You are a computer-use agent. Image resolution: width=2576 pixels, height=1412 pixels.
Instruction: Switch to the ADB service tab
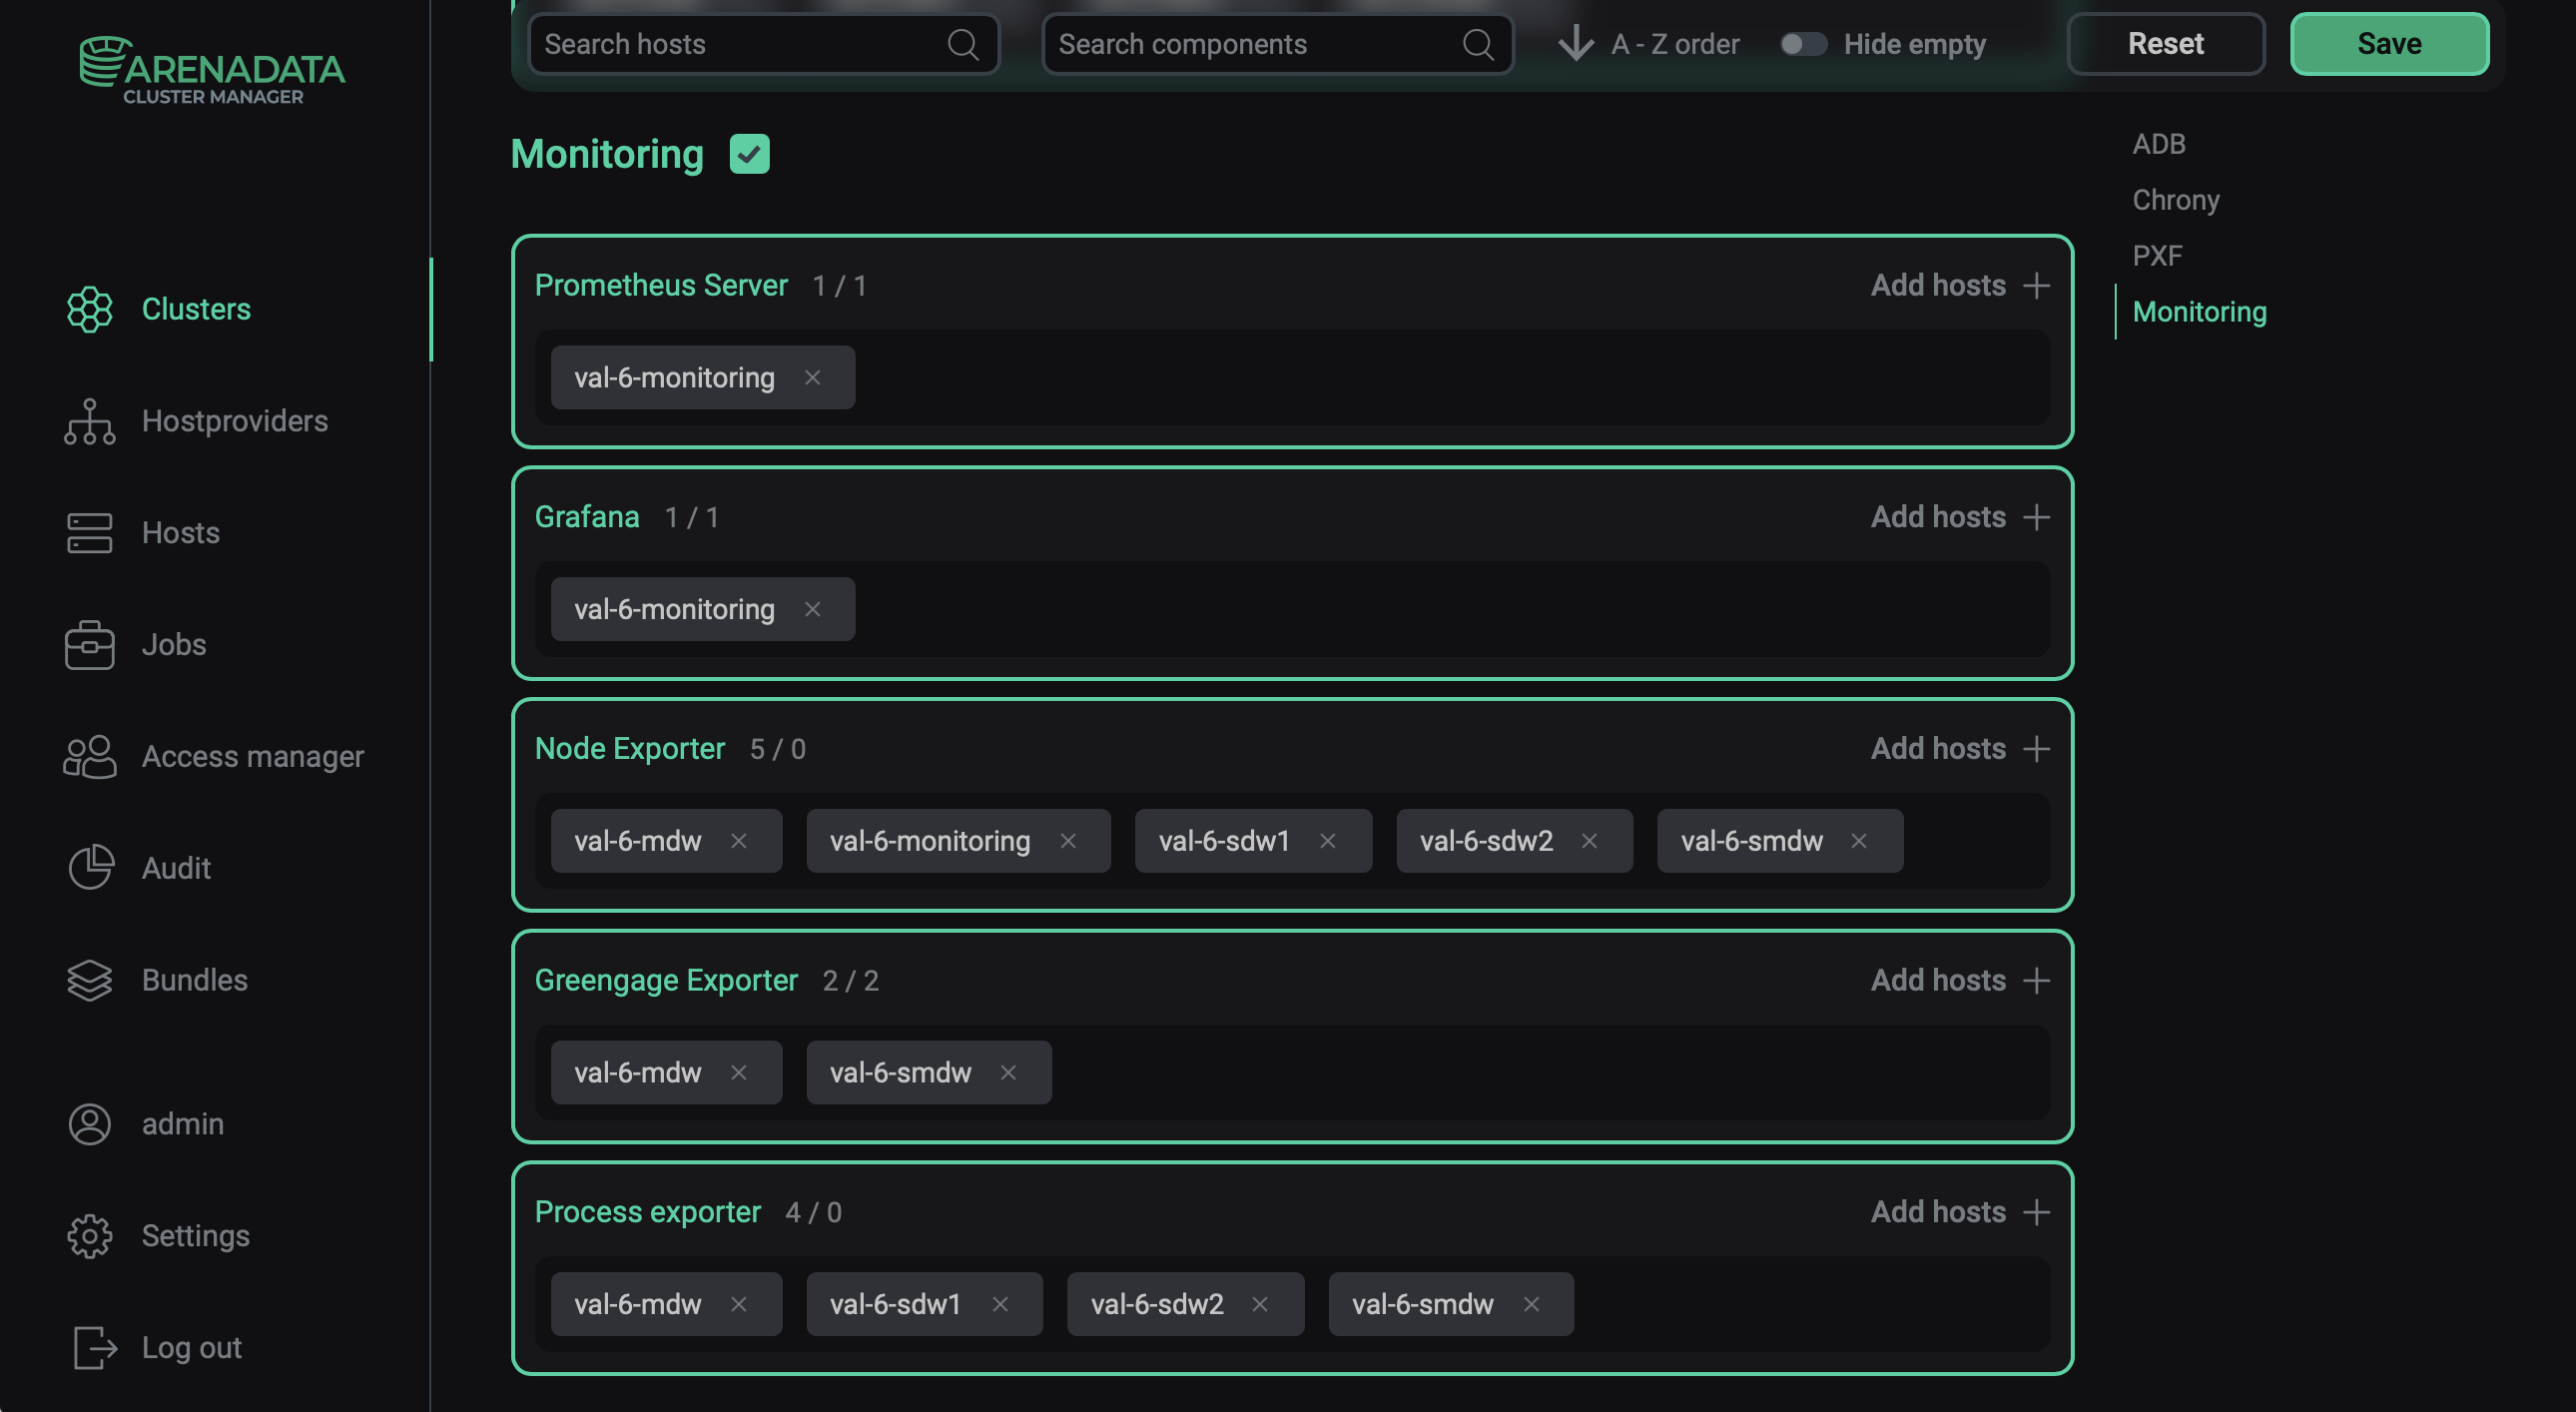click(2159, 143)
